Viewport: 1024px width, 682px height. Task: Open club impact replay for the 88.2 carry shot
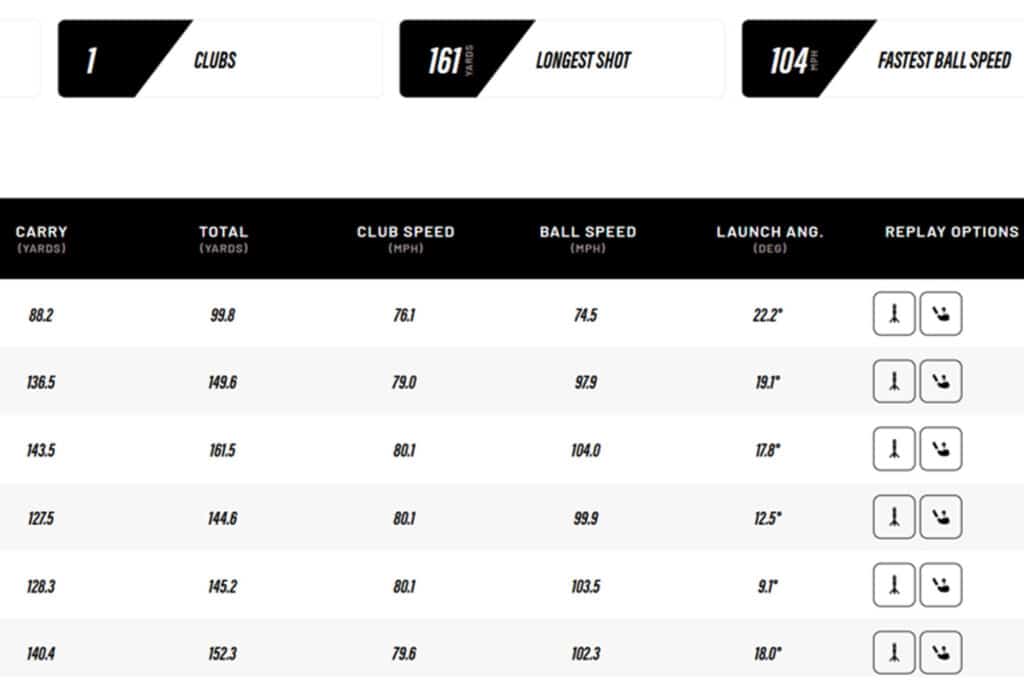941,314
